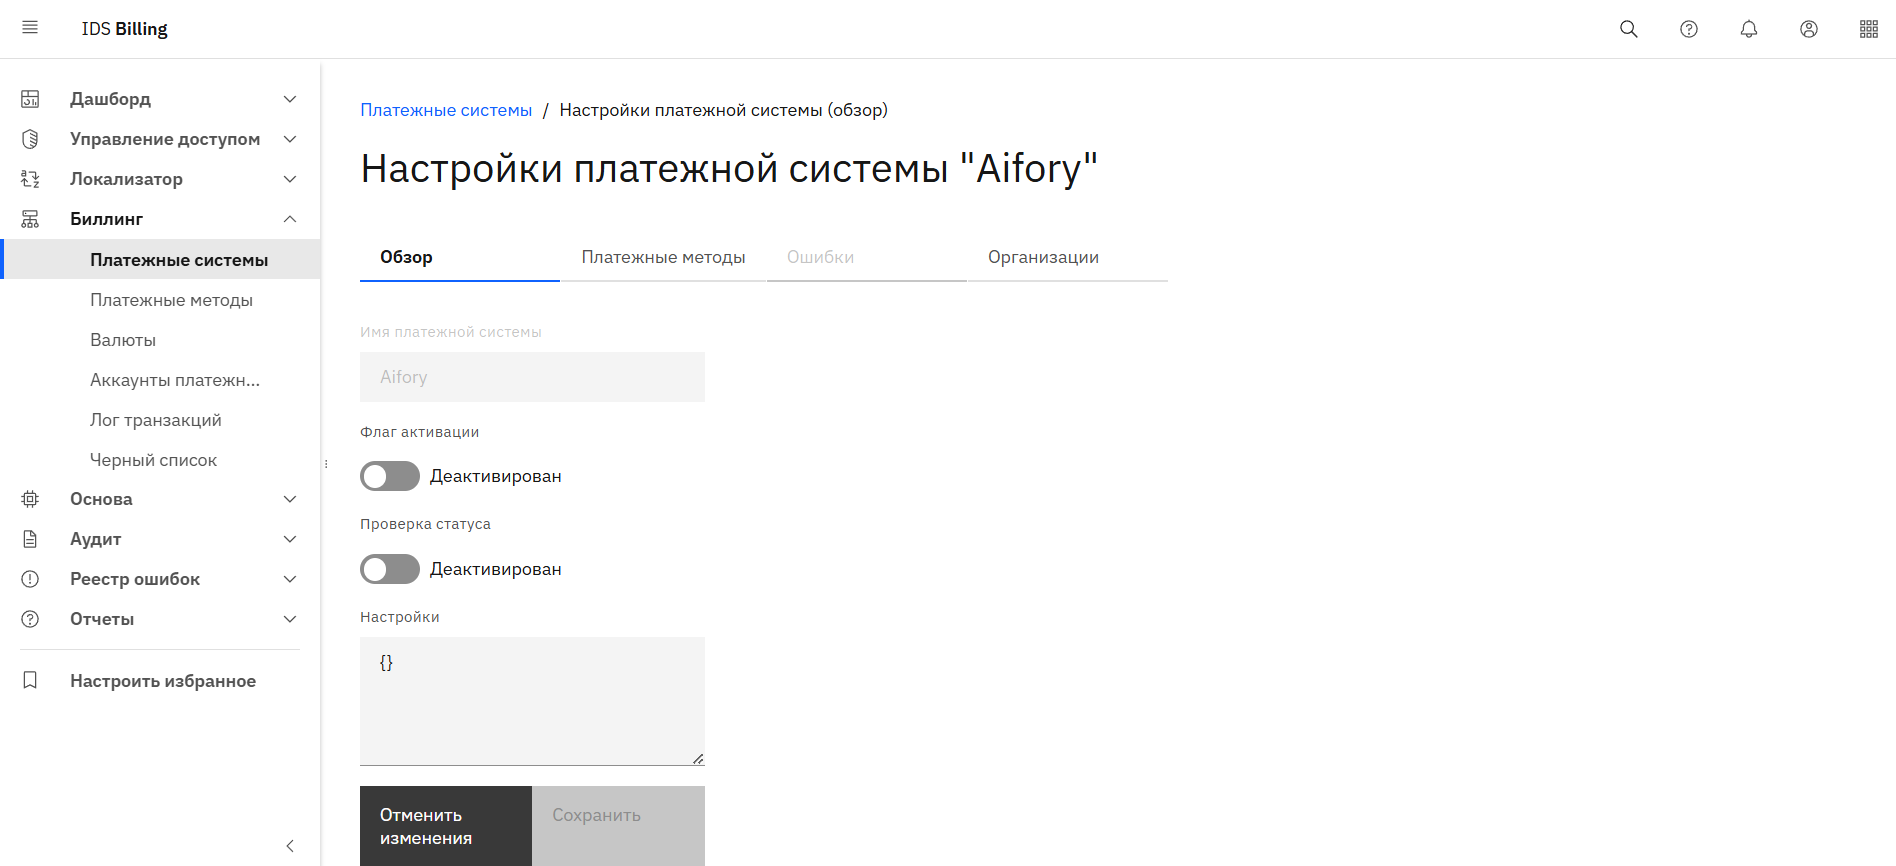Screen dimensions: 1896x866
Task: Collapse the Биллинг menu section
Action: (290, 219)
